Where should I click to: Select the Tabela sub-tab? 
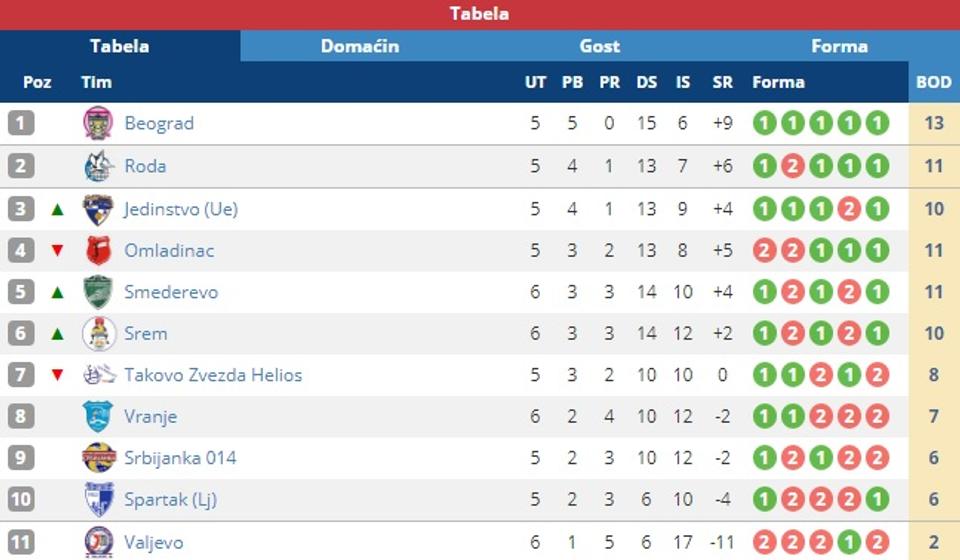120,46
